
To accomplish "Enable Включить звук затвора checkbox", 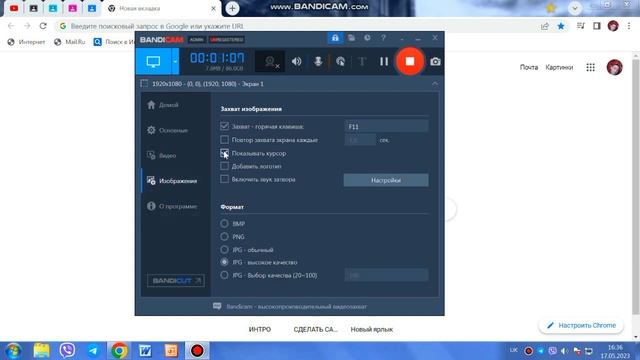I will [224, 179].
